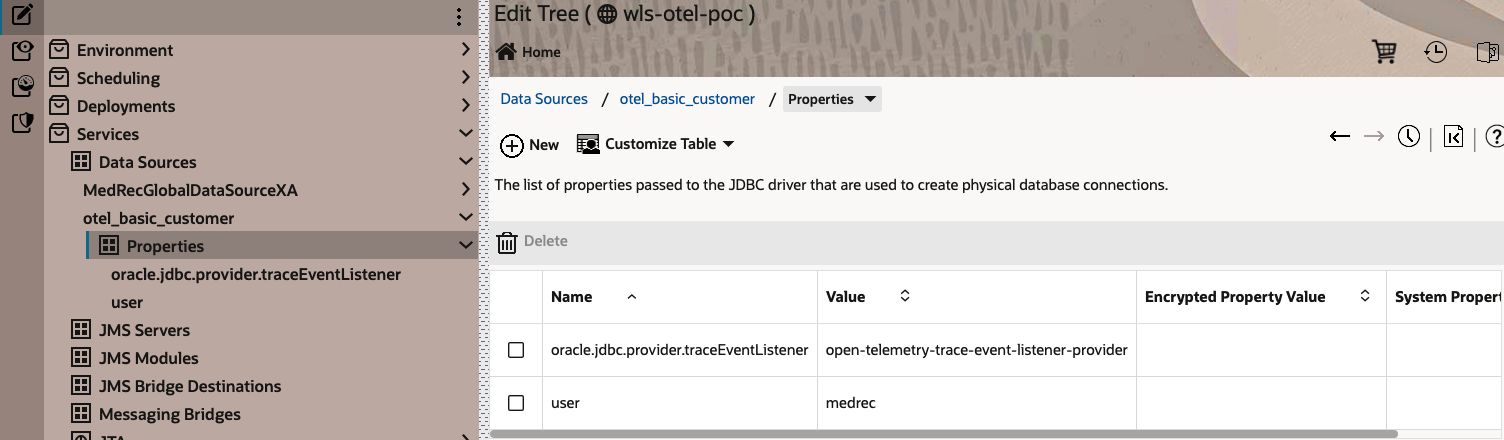Click the landing page document icon
This screenshot has width=1504, height=440.
[1453, 136]
